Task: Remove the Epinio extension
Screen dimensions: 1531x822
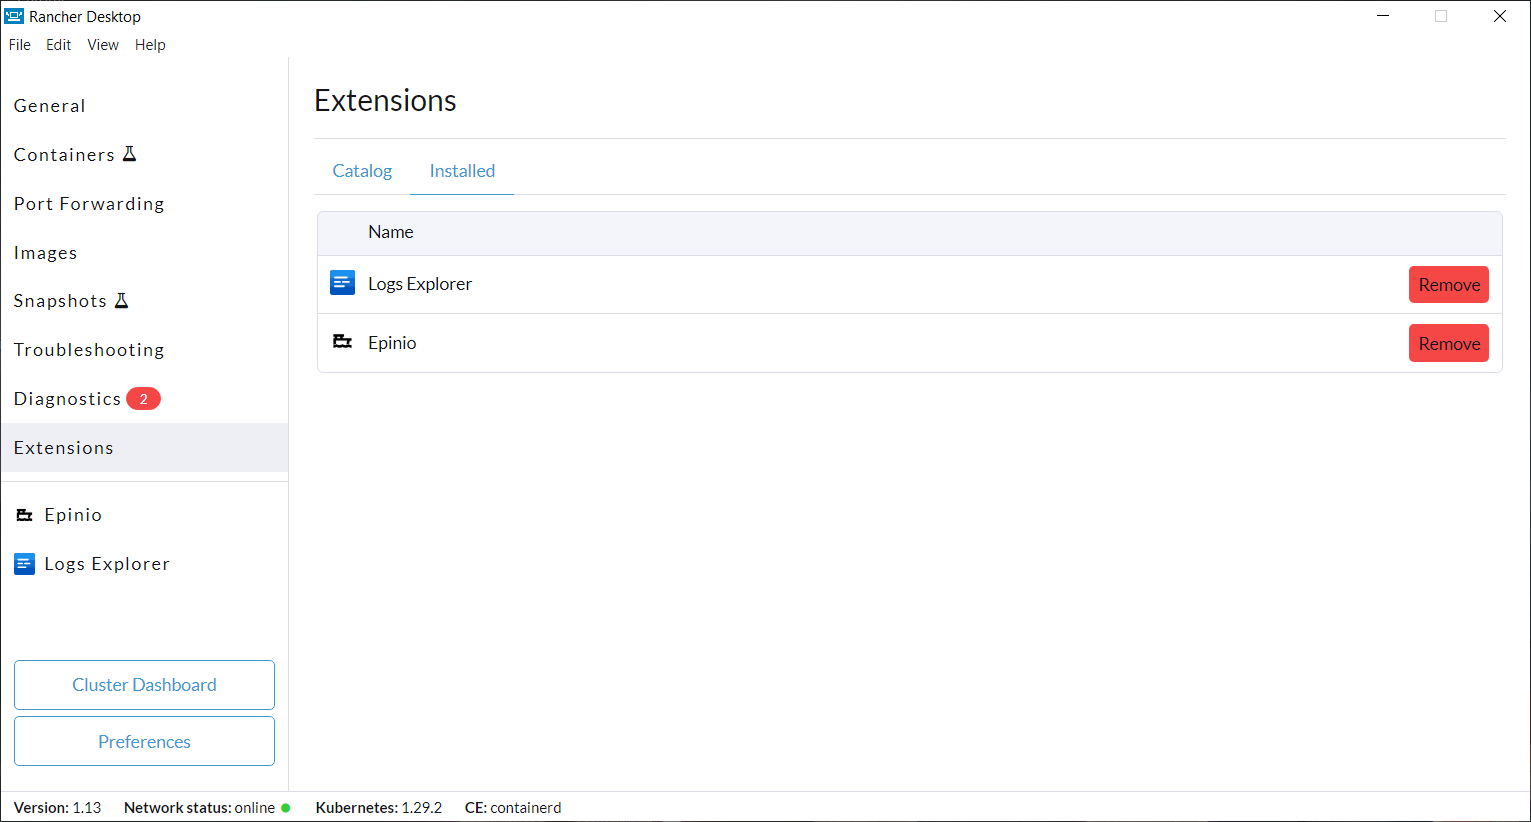Action: pyautogui.click(x=1449, y=343)
